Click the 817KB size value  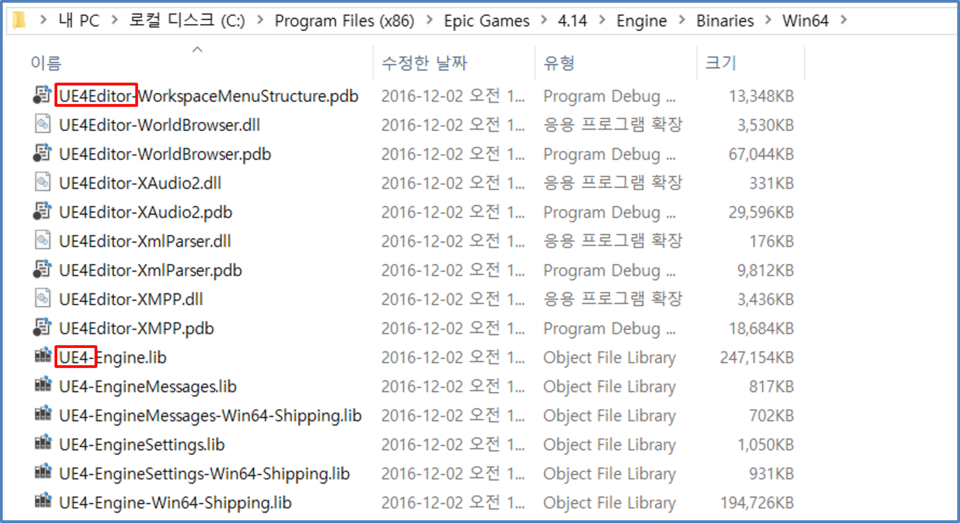pos(771,387)
